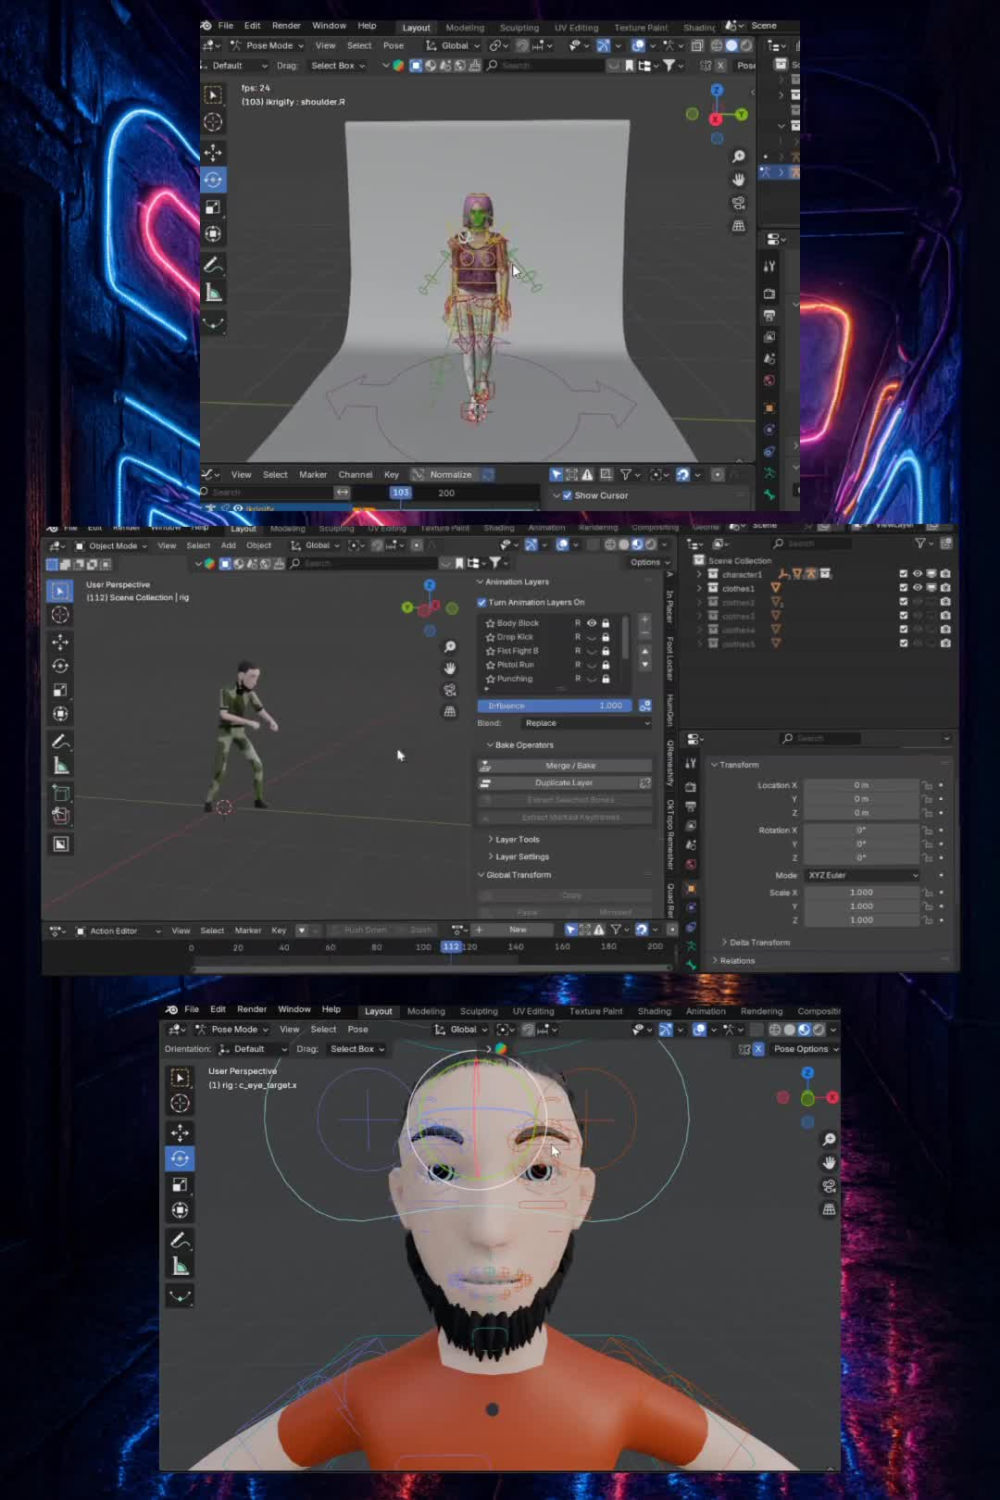The width and height of the screenshot is (1000, 1500).
Task: Open the Global orientation dropdown in the top window
Action: 453,46
